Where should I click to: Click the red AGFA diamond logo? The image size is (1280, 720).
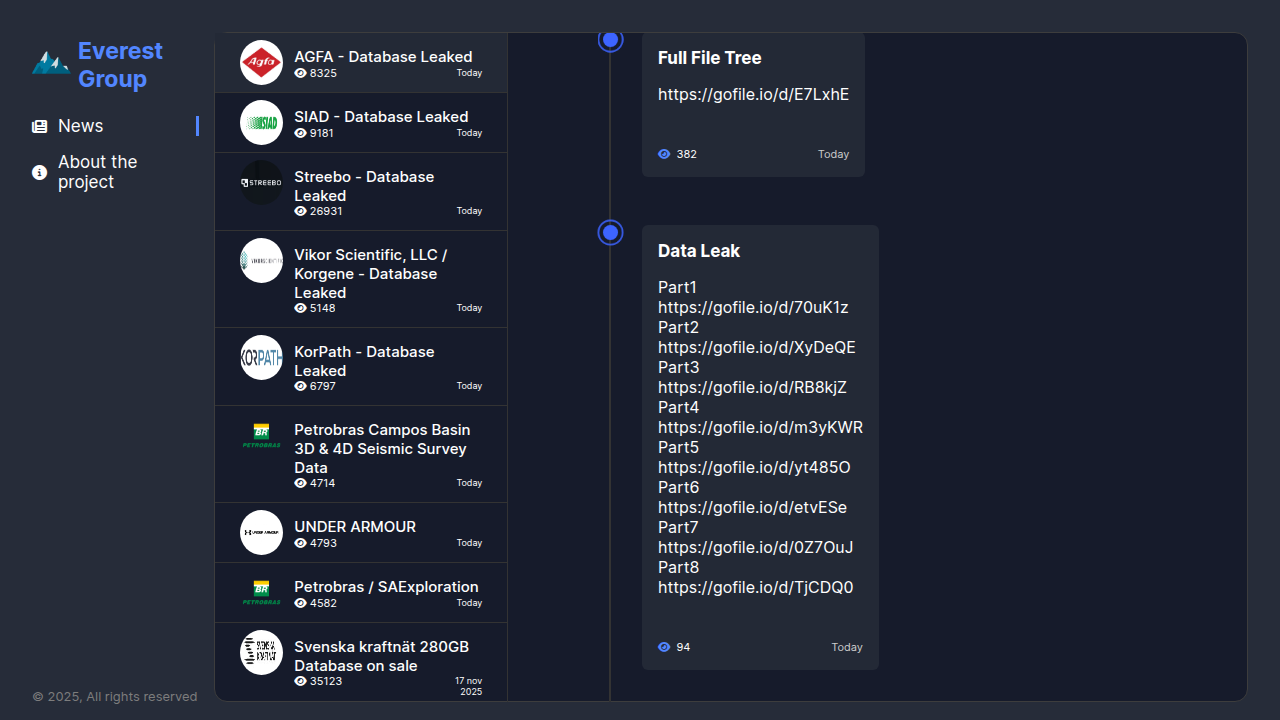pos(261,62)
